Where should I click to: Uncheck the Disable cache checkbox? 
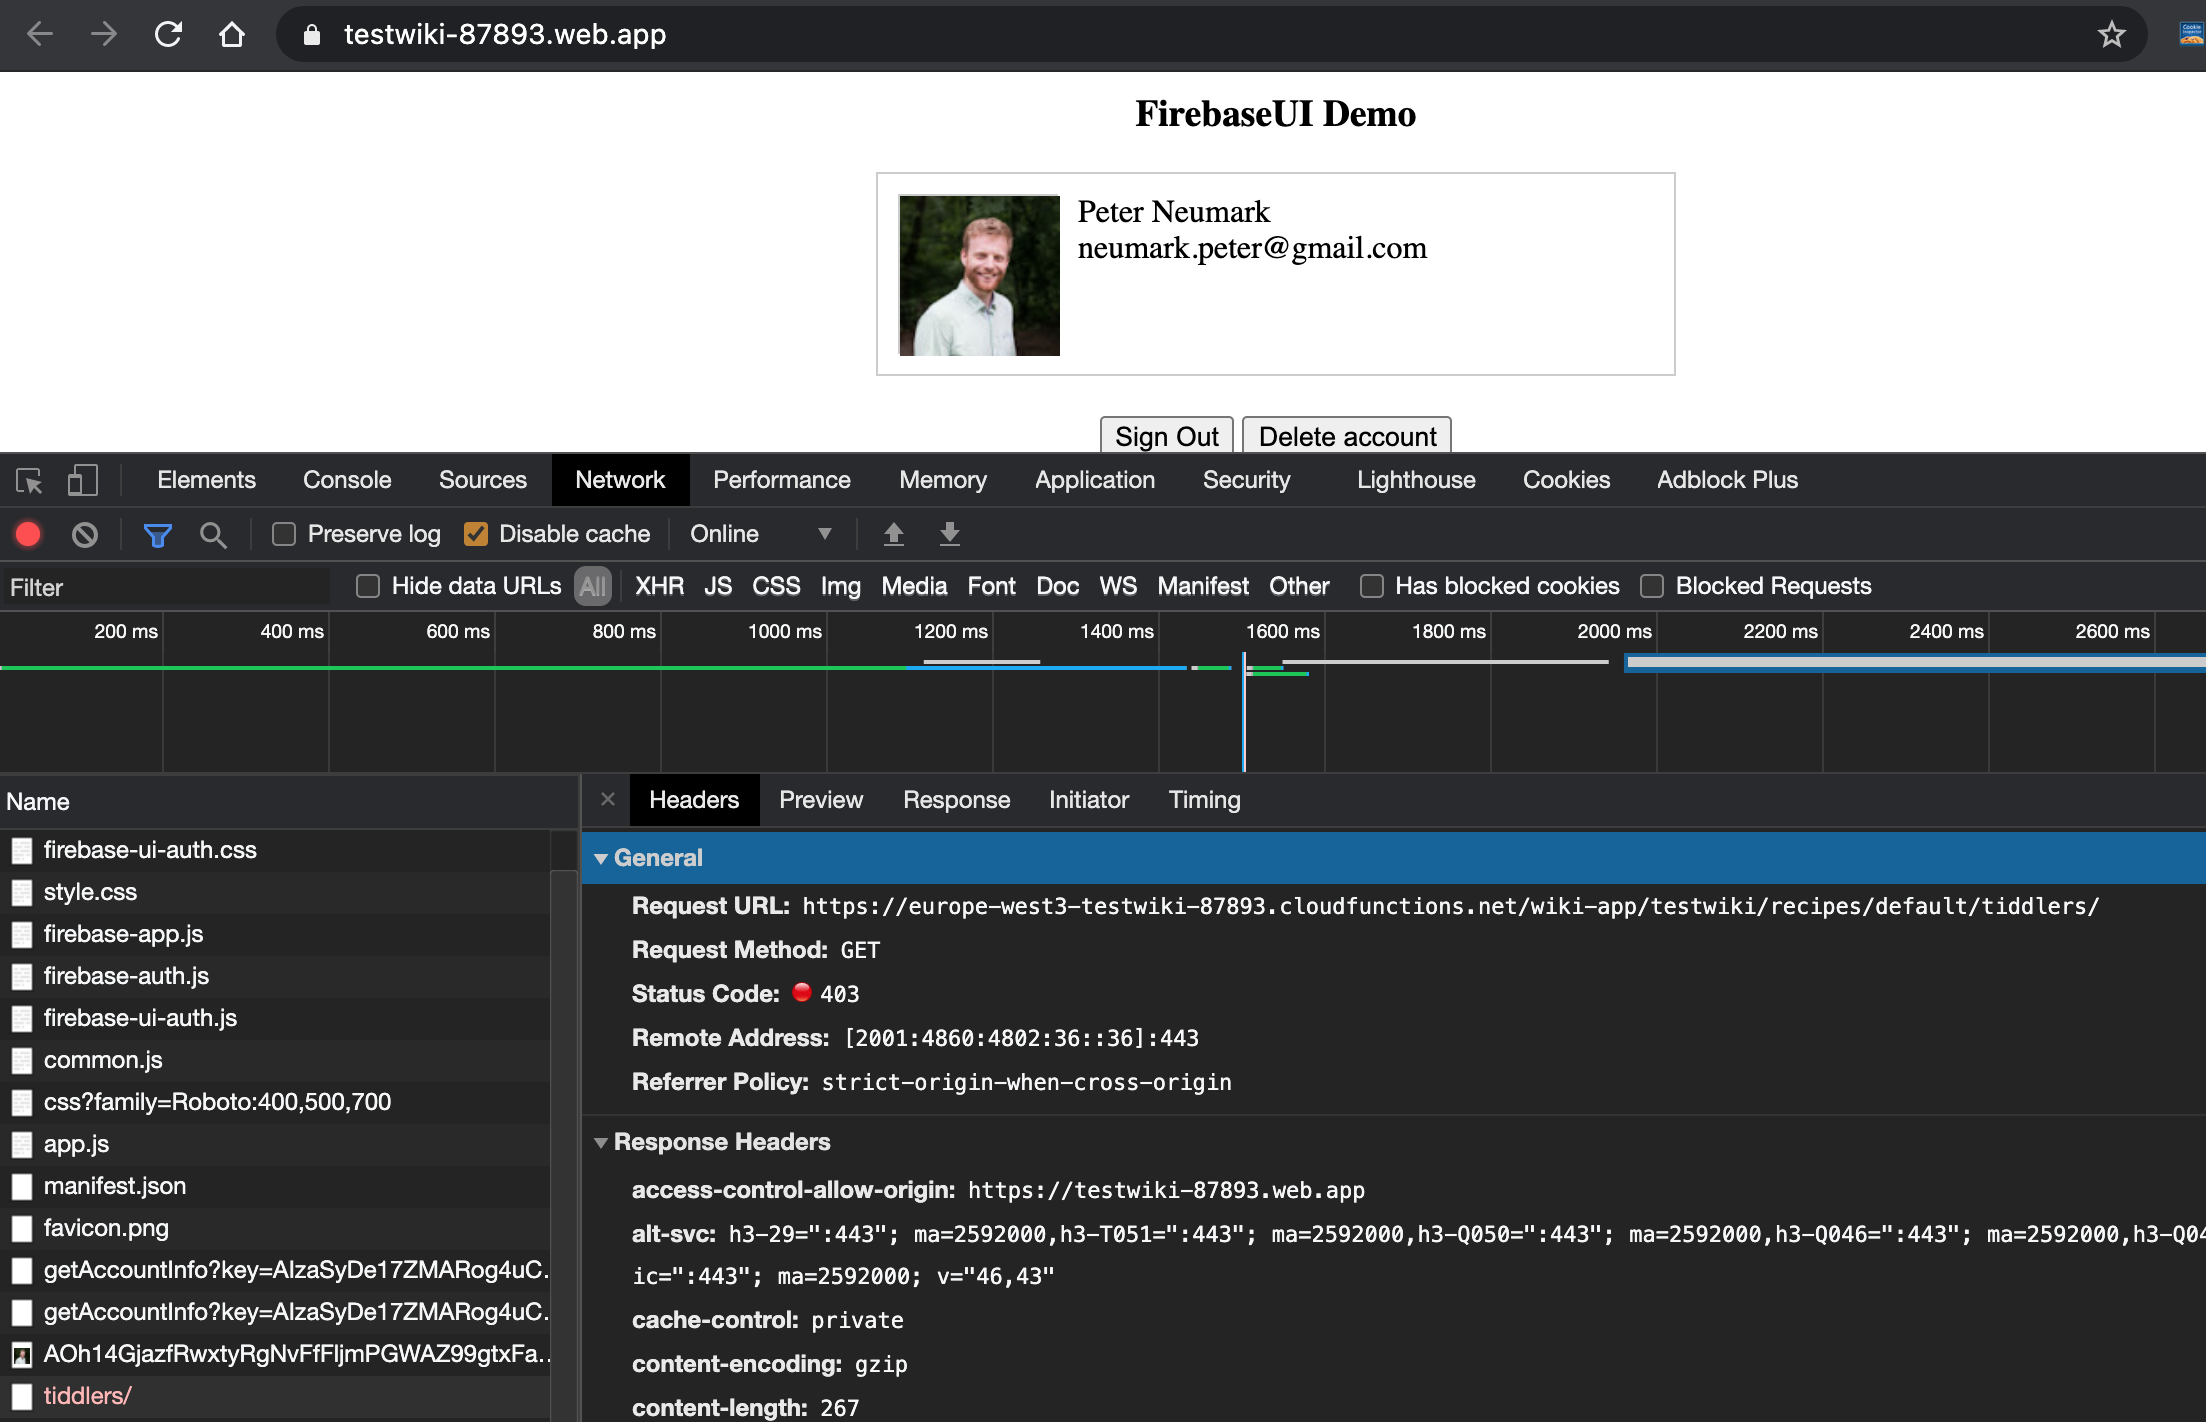click(x=476, y=534)
